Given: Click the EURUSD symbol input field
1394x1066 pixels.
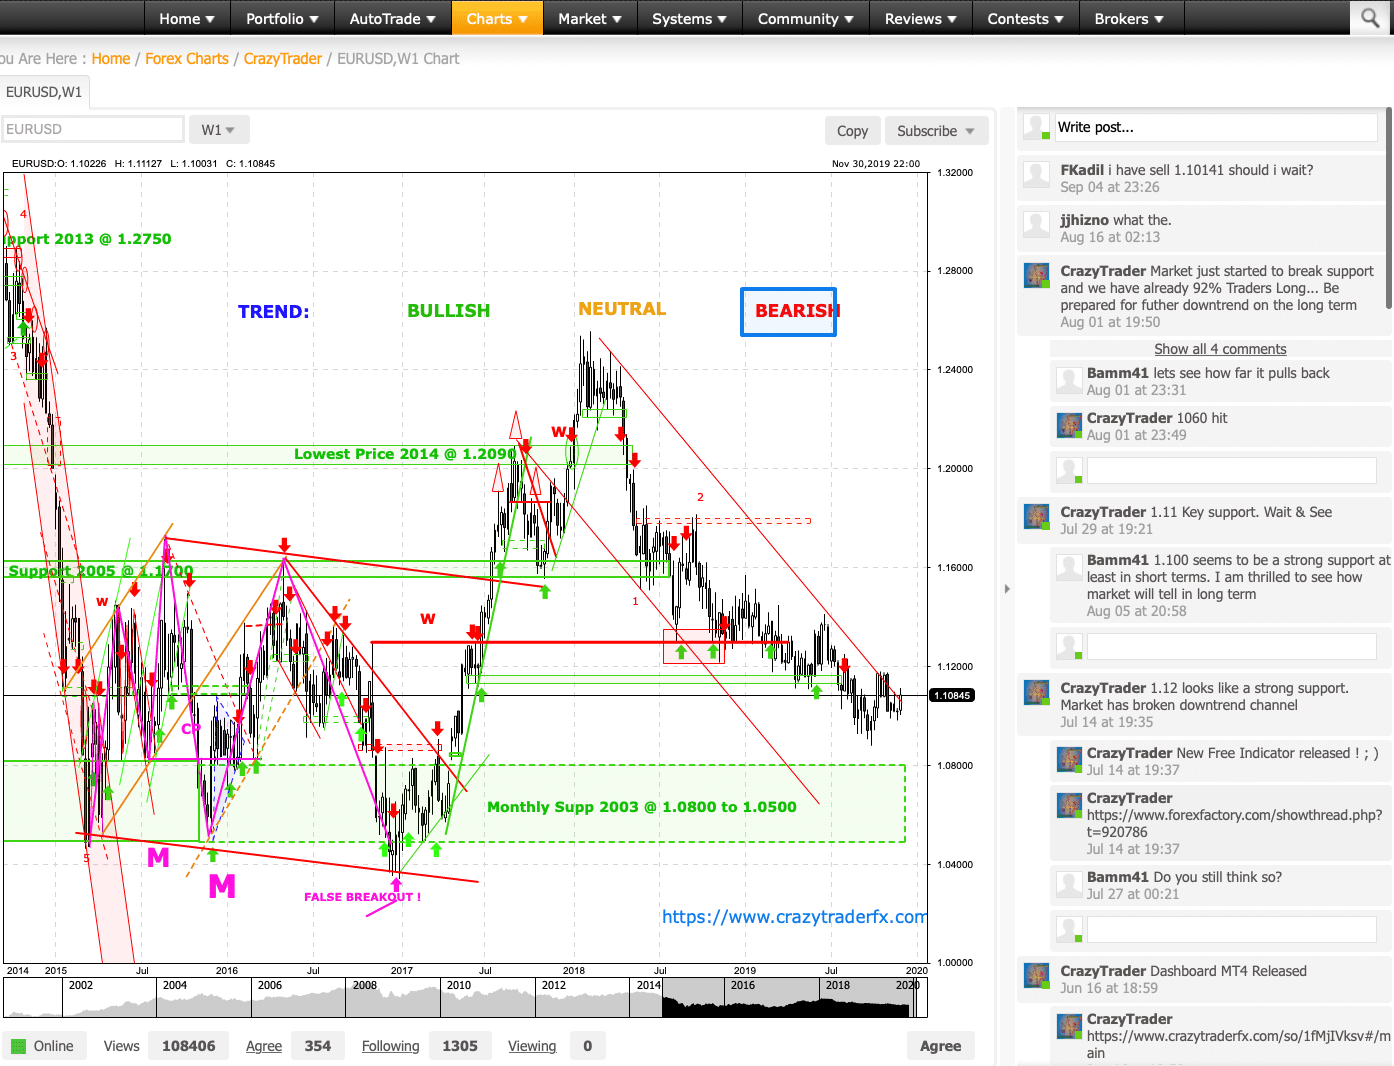Looking at the screenshot, I should 93,129.
